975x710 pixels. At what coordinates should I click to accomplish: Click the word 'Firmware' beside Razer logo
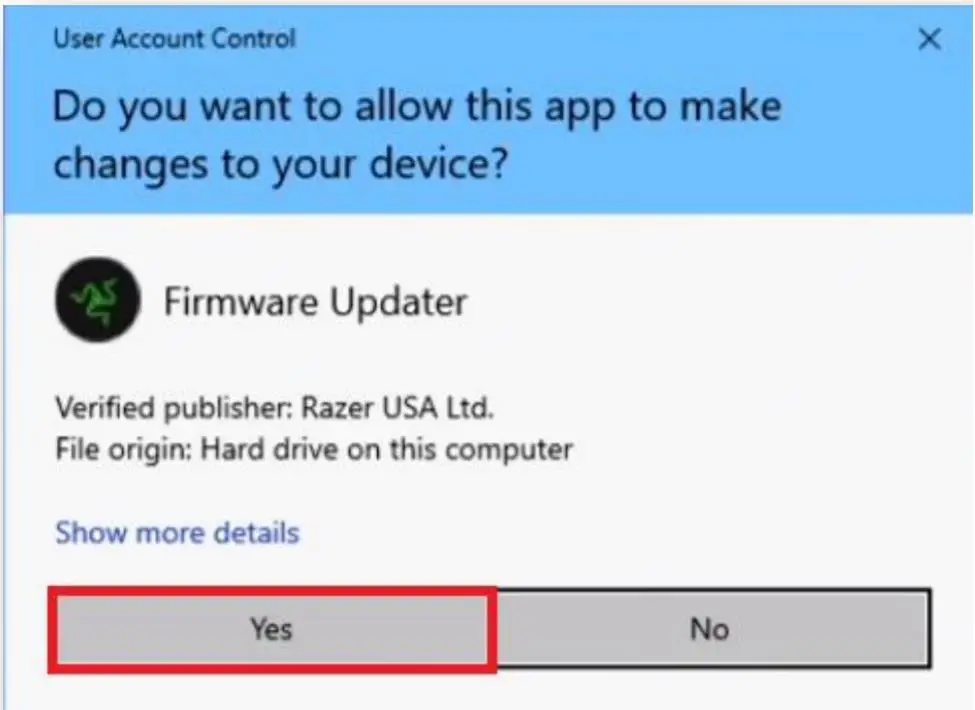(240, 302)
